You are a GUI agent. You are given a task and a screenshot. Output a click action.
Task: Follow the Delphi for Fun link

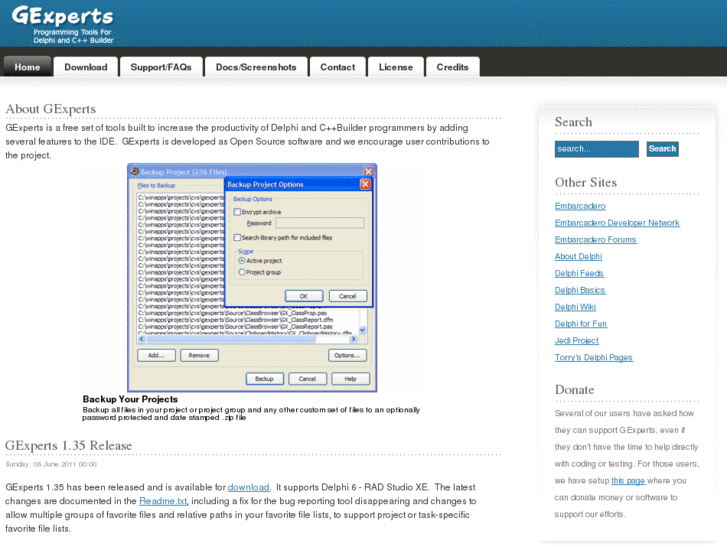pos(581,324)
